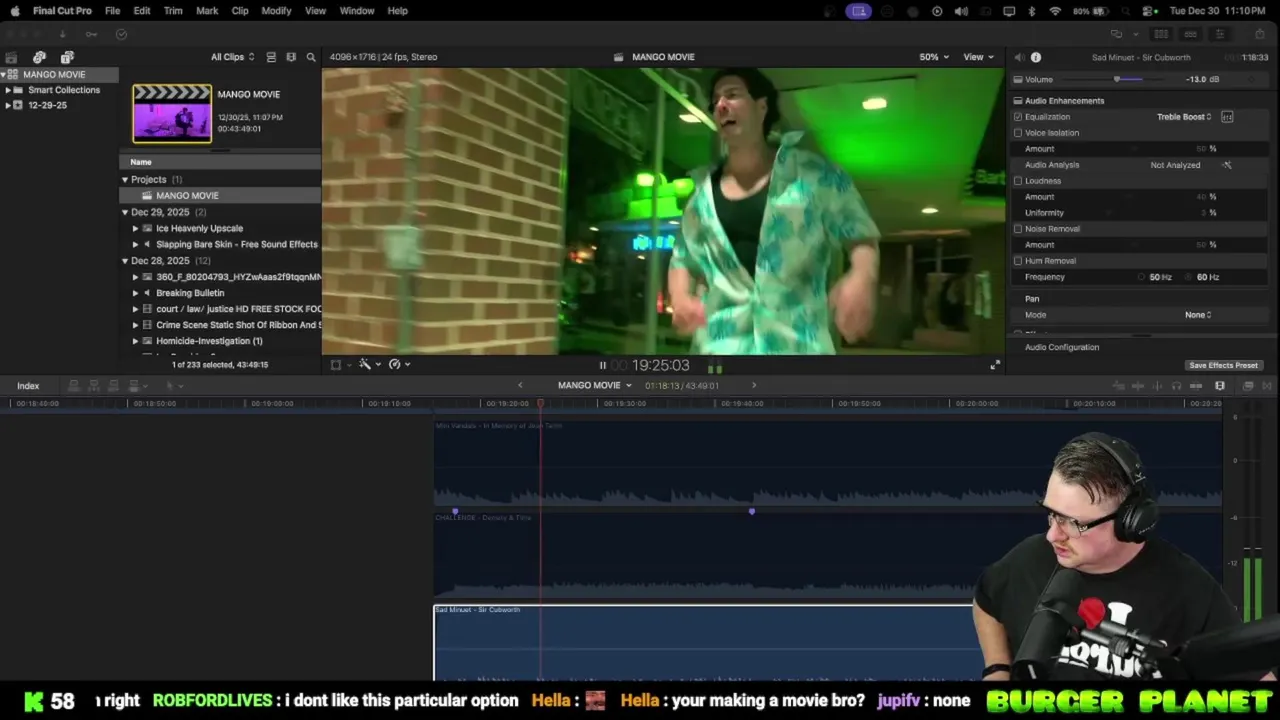Open the Mark menu
This screenshot has height=720, width=1280.
click(207, 11)
